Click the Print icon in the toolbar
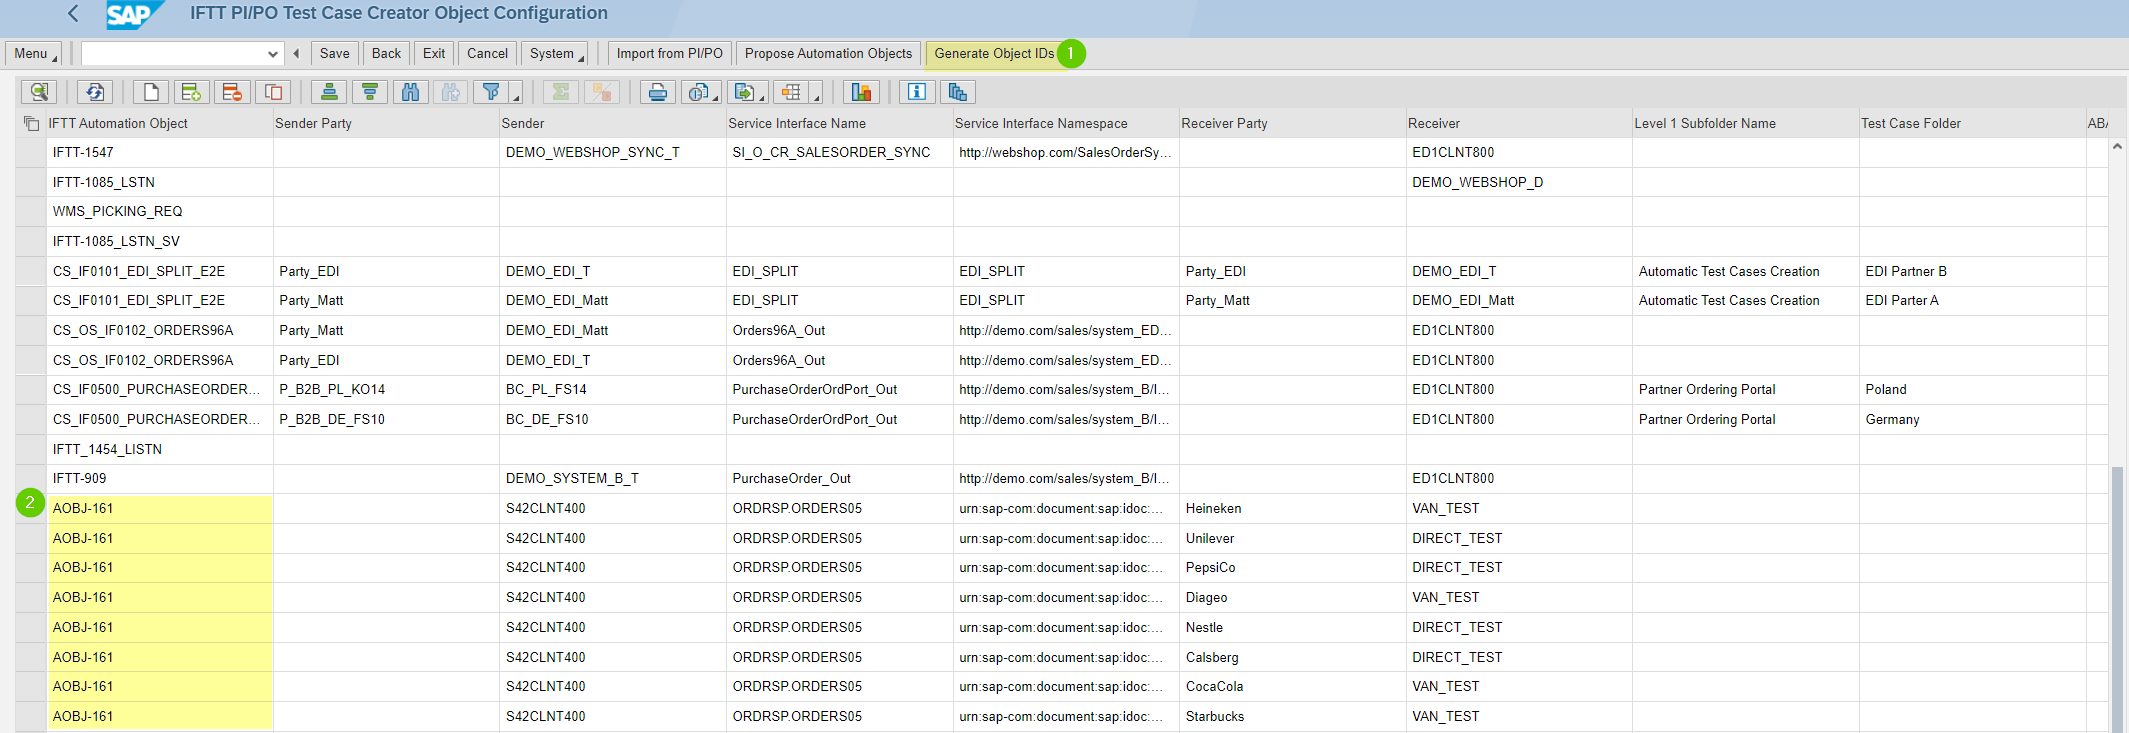The image size is (2129, 733). click(x=657, y=92)
